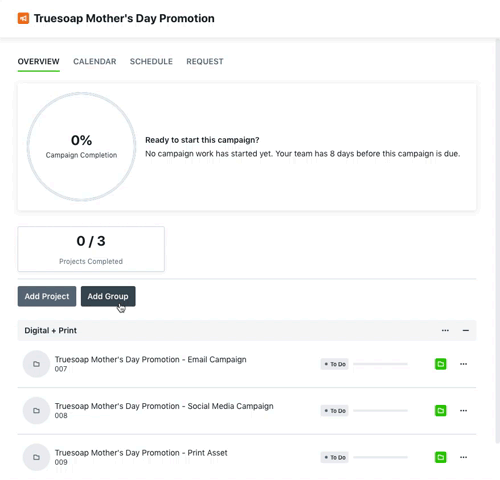The width and height of the screenshot is (500, 480).
Task: Click the project number 007
Action: (61, 369)
